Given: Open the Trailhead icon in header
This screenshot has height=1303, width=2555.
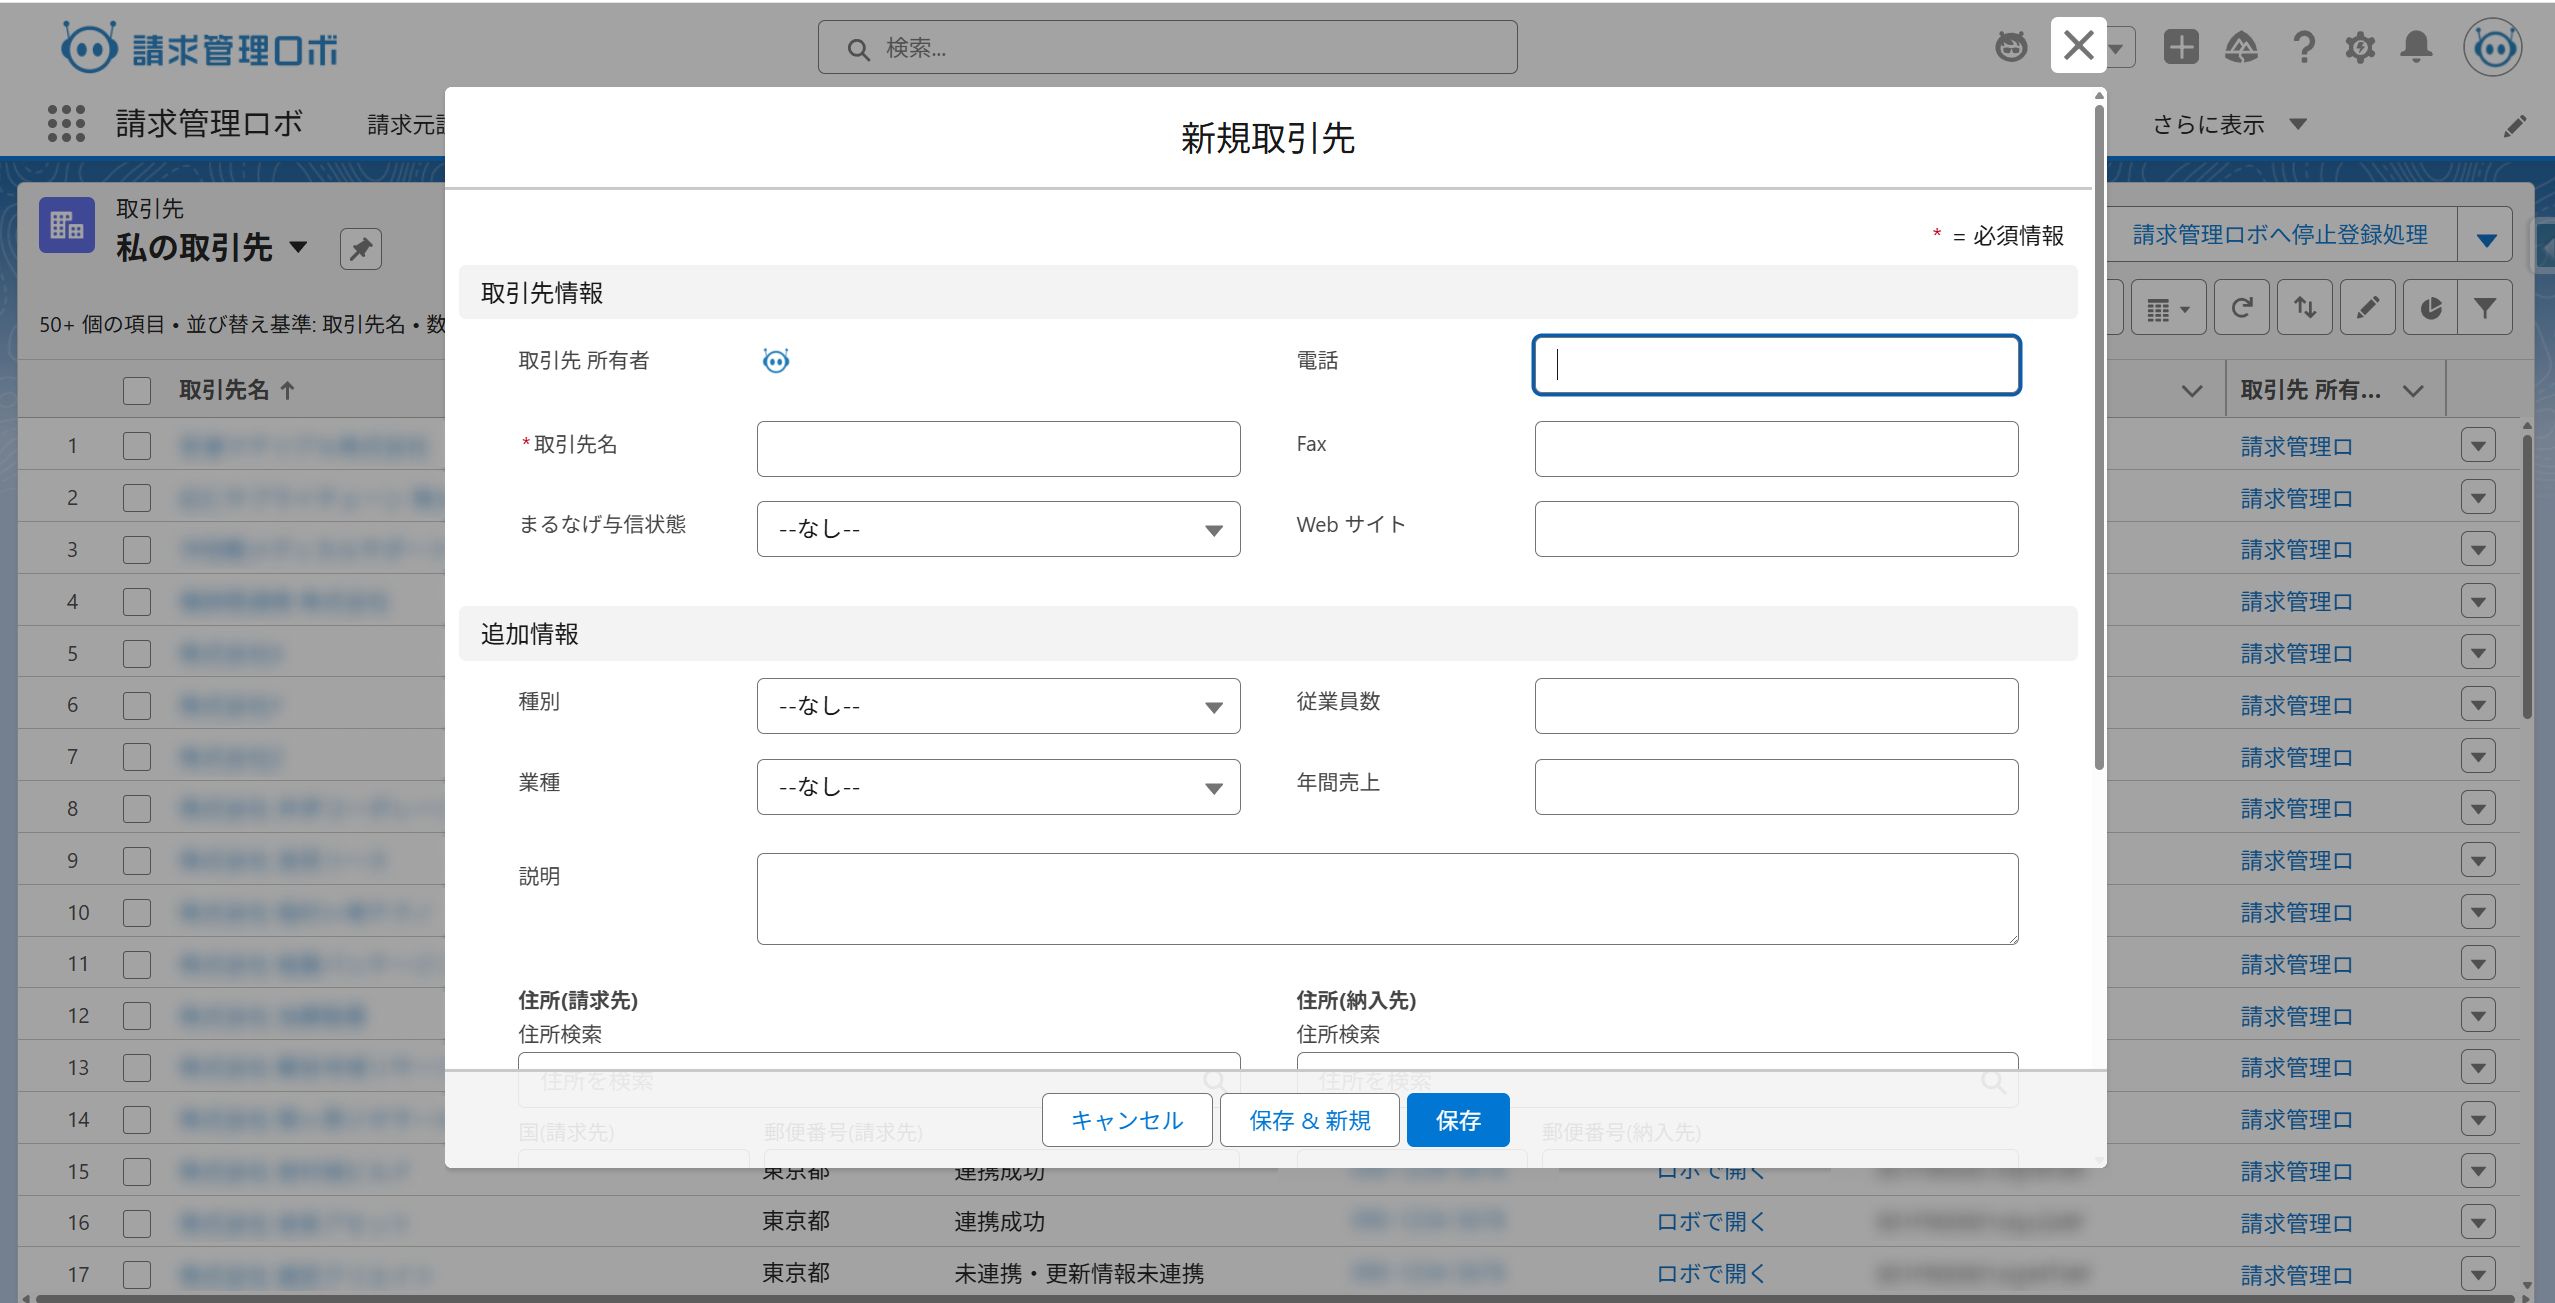Looking at the screenshot, I should pyautogui.click(x=2241, y=46).
